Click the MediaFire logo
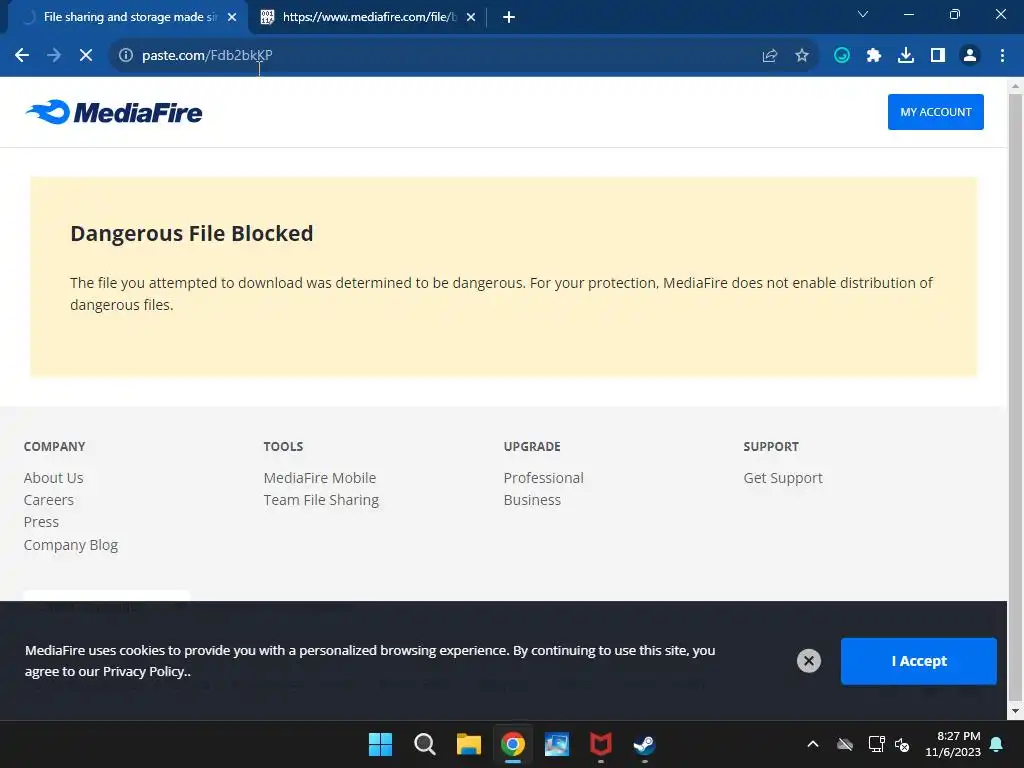Viewport: 1024px width, 768px height. tap(114, 112)
